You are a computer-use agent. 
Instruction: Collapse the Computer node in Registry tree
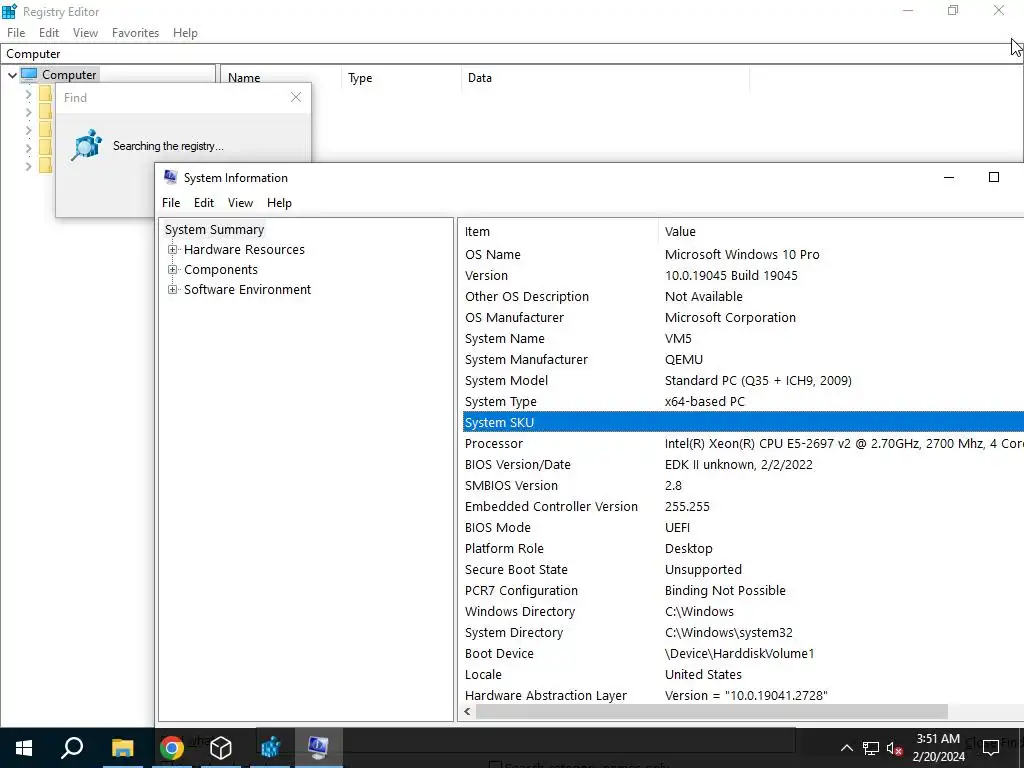coord(12,75)
